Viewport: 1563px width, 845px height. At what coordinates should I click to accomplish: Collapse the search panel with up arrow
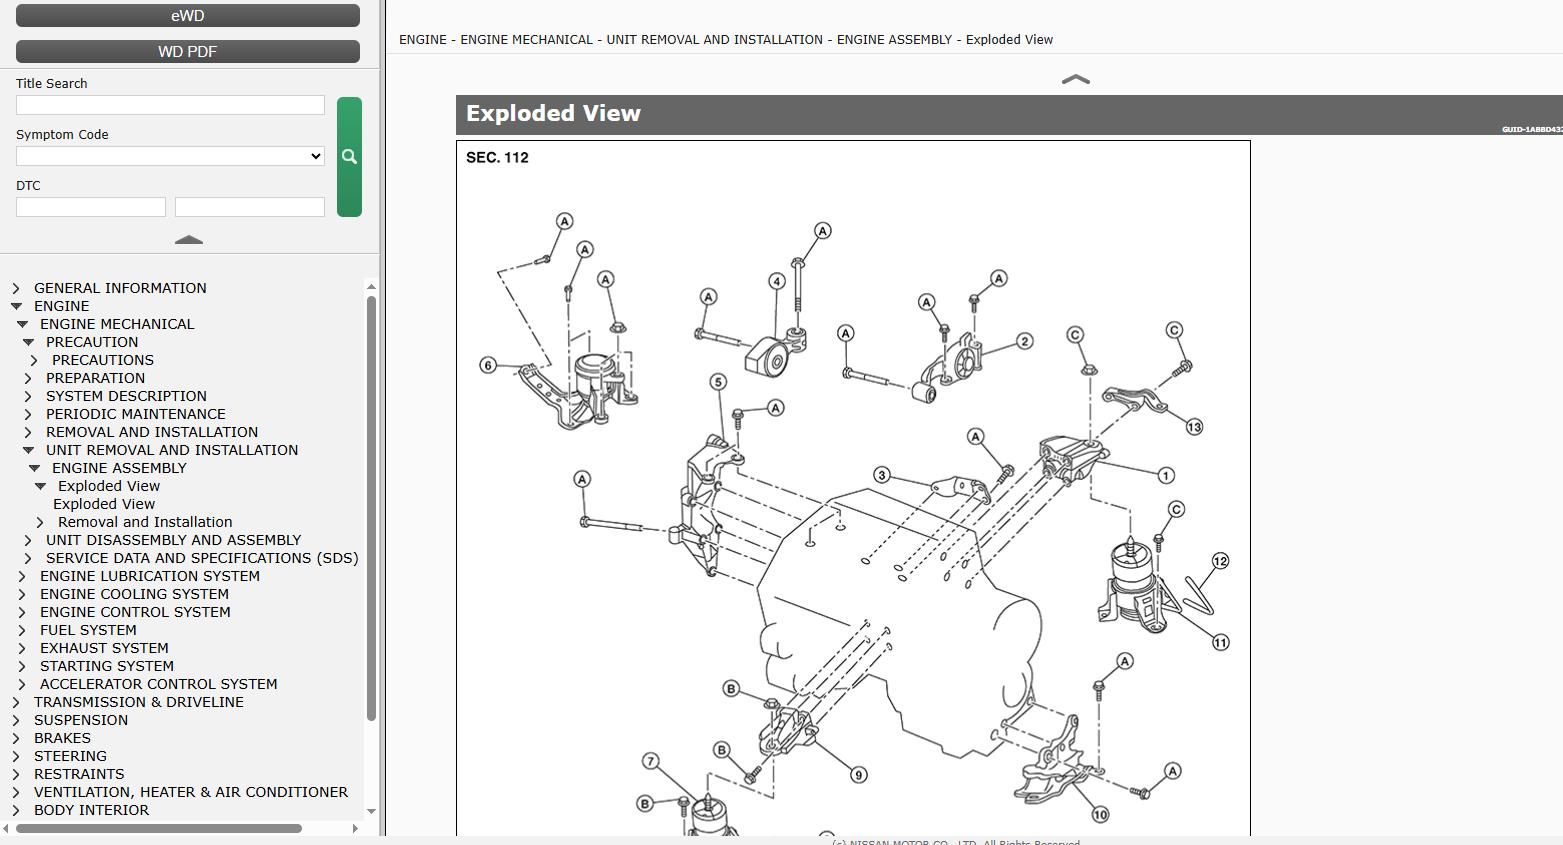(189, 240)
